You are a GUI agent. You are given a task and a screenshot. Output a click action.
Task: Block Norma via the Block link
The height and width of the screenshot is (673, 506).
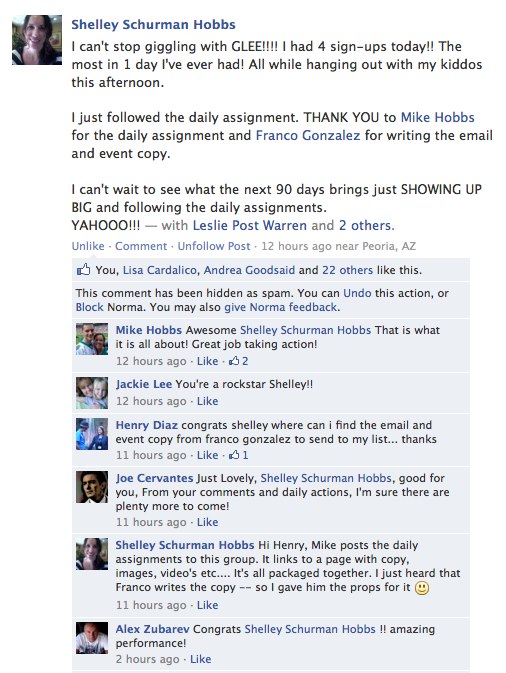89,307
